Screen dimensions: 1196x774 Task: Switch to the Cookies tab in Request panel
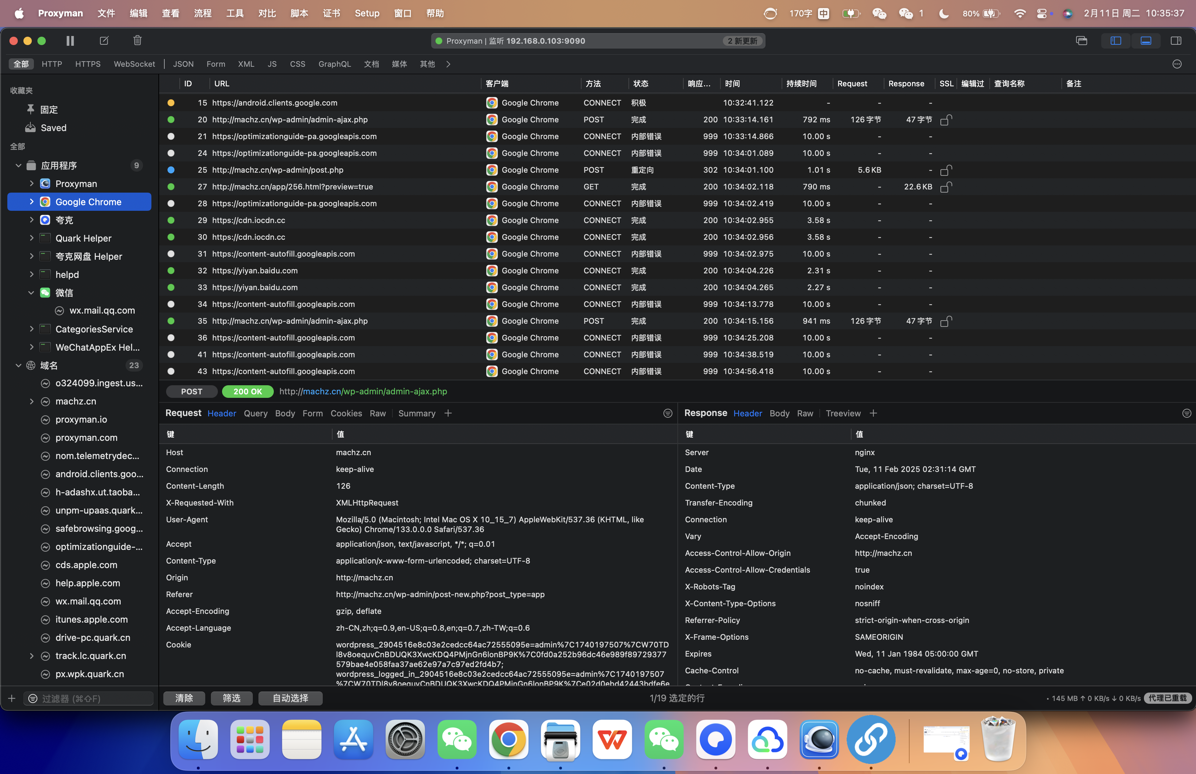pos(345,413)
